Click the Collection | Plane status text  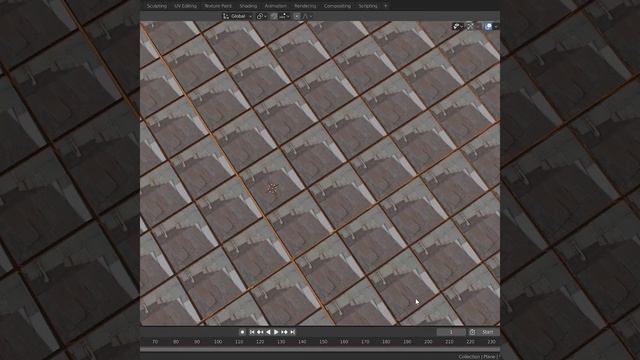click(x=478, y=357)
